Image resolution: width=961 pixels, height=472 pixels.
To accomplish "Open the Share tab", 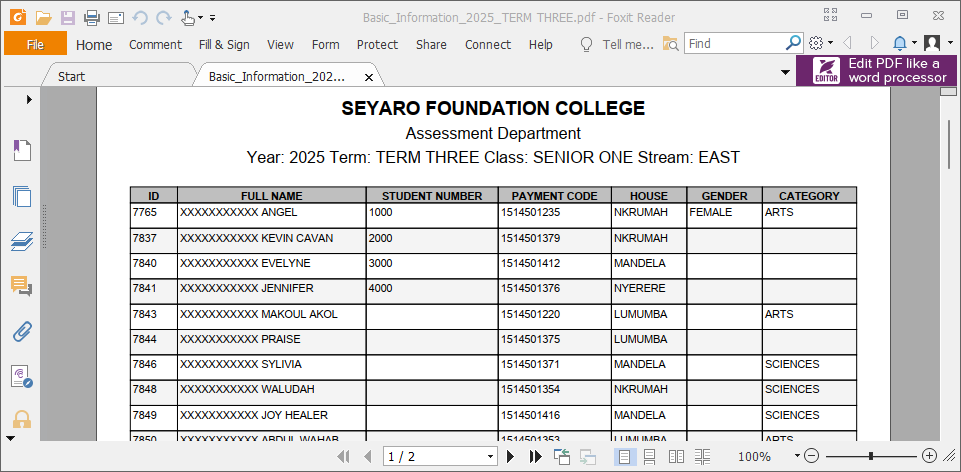I will (431, 44).
